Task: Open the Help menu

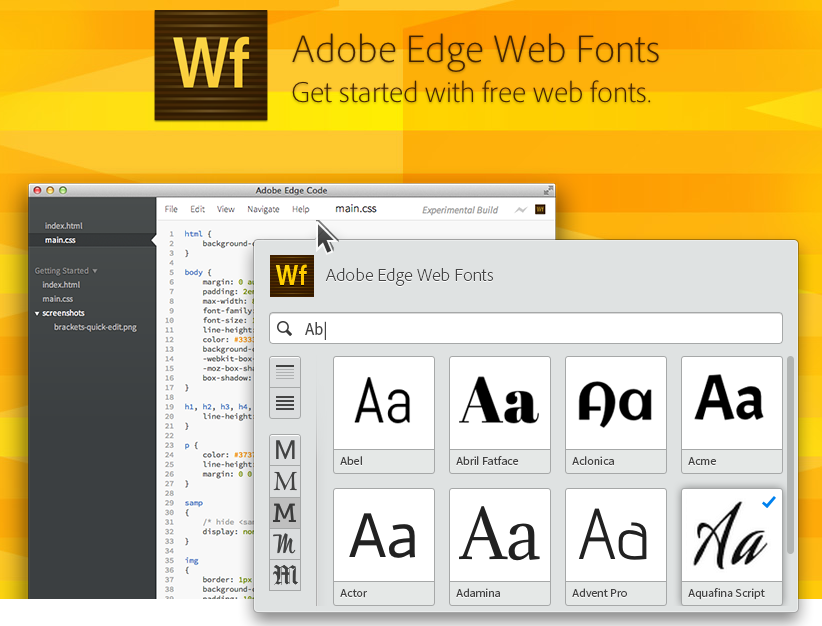Action: 300,209
